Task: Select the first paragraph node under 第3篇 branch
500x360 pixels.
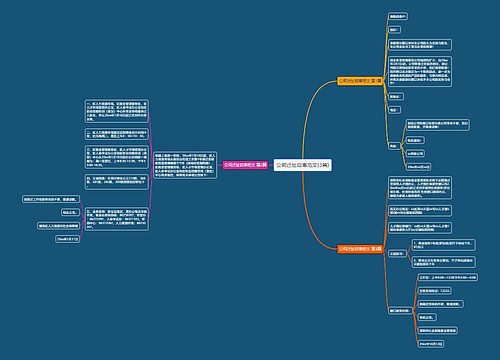Action: [x=420, y=189]
